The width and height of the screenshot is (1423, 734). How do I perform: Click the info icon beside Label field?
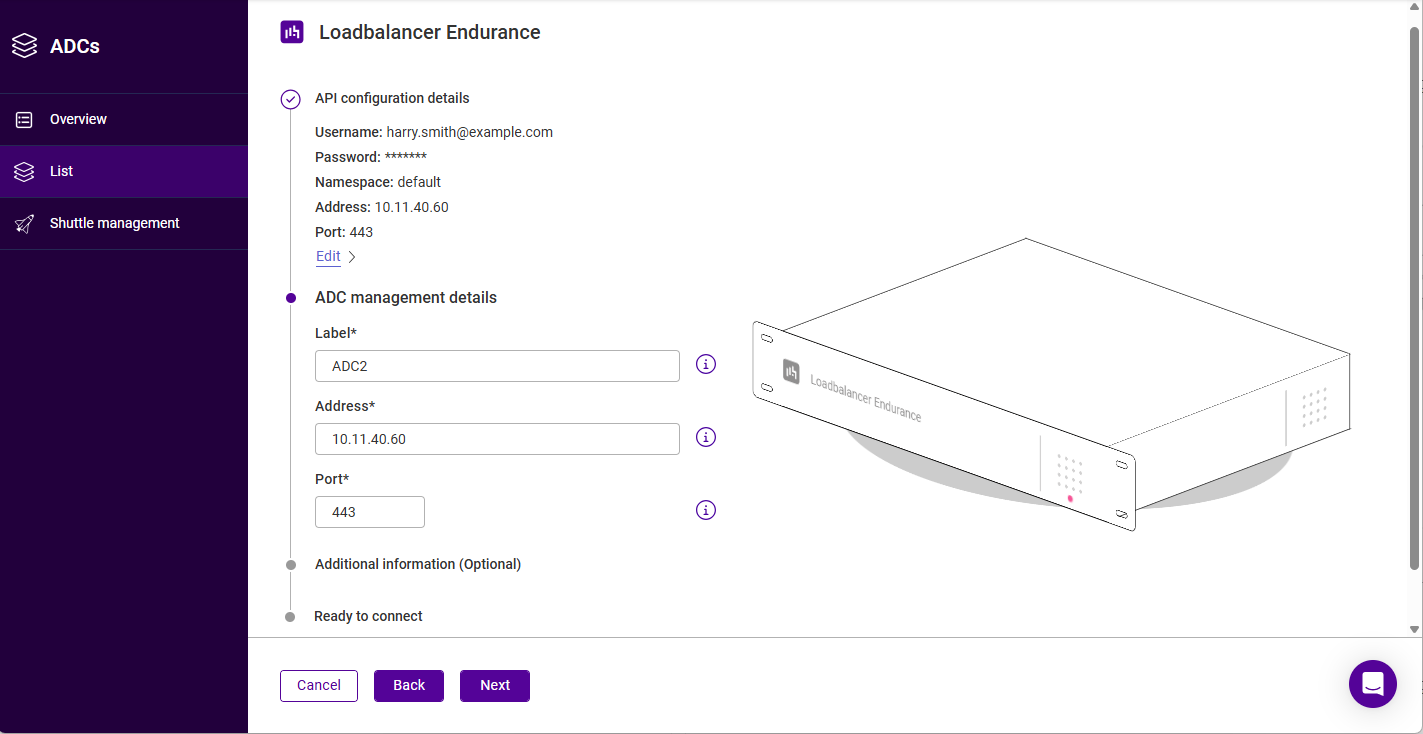point(706,364)
